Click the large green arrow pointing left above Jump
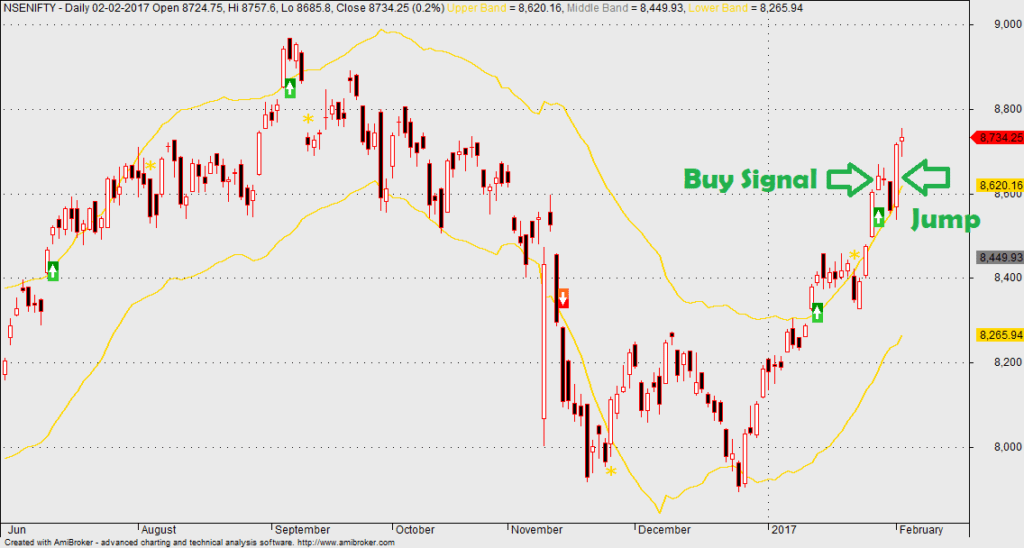Screen dimensions: 1024x548 click(926, 177)
